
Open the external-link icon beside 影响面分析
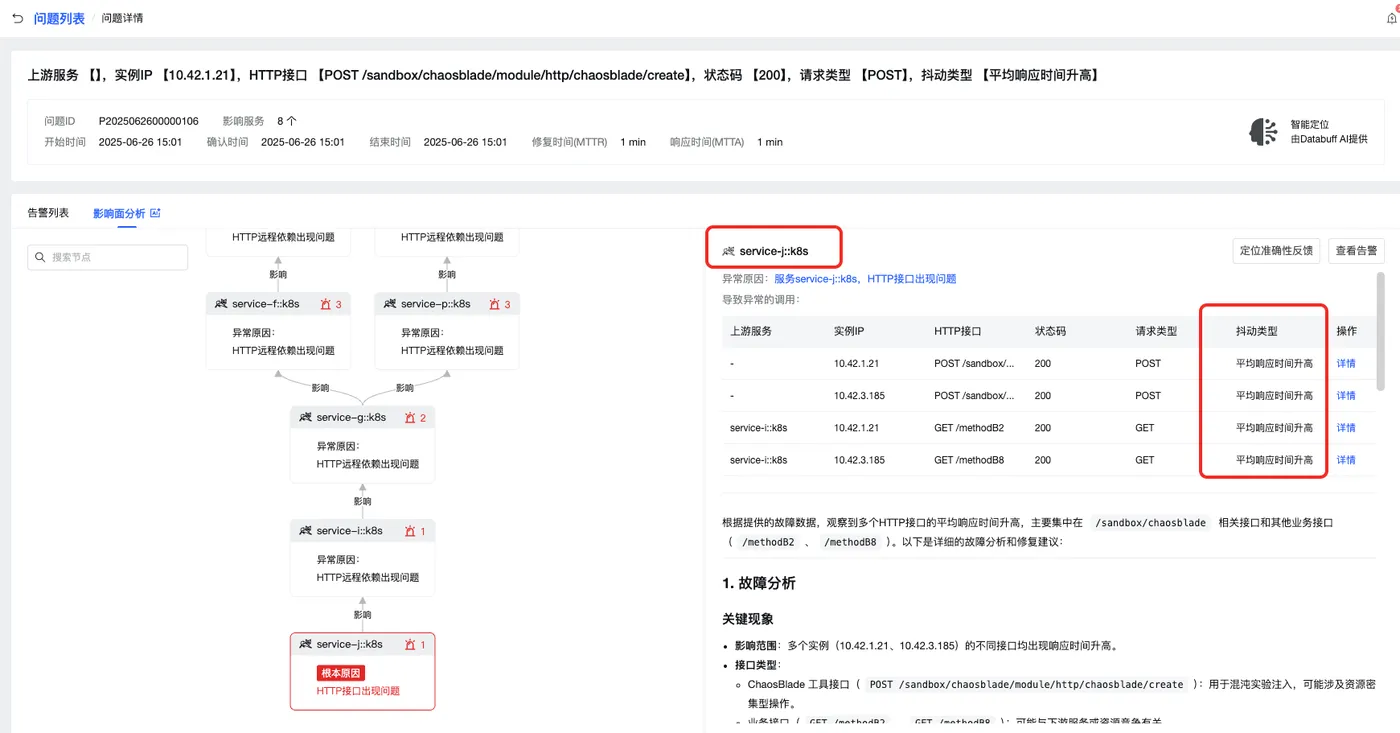pyautogui.click(x=155, y=213)
